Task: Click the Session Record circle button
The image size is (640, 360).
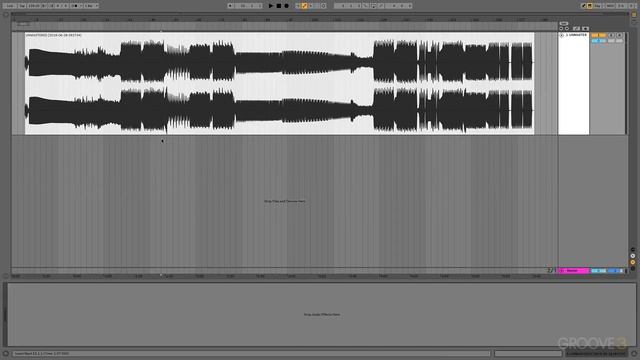Action: point(323,6)
